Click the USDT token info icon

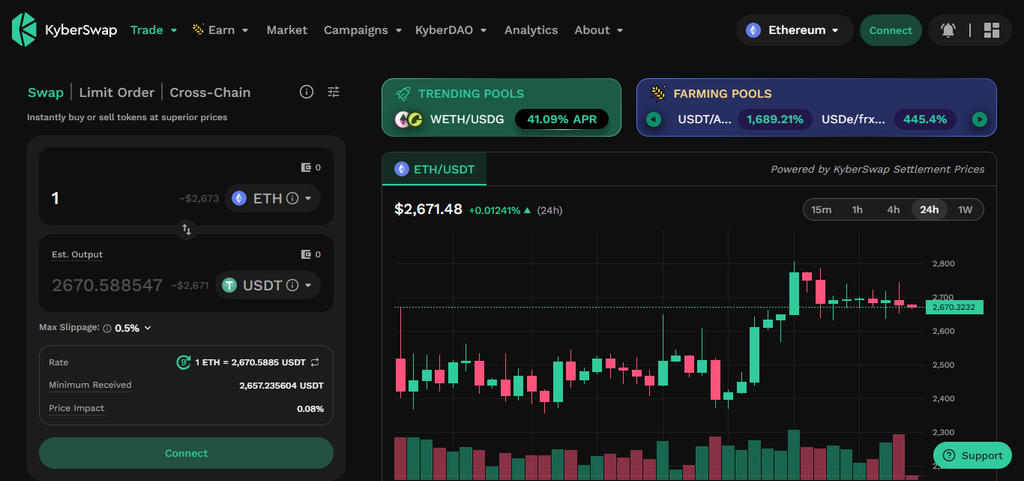293,285
